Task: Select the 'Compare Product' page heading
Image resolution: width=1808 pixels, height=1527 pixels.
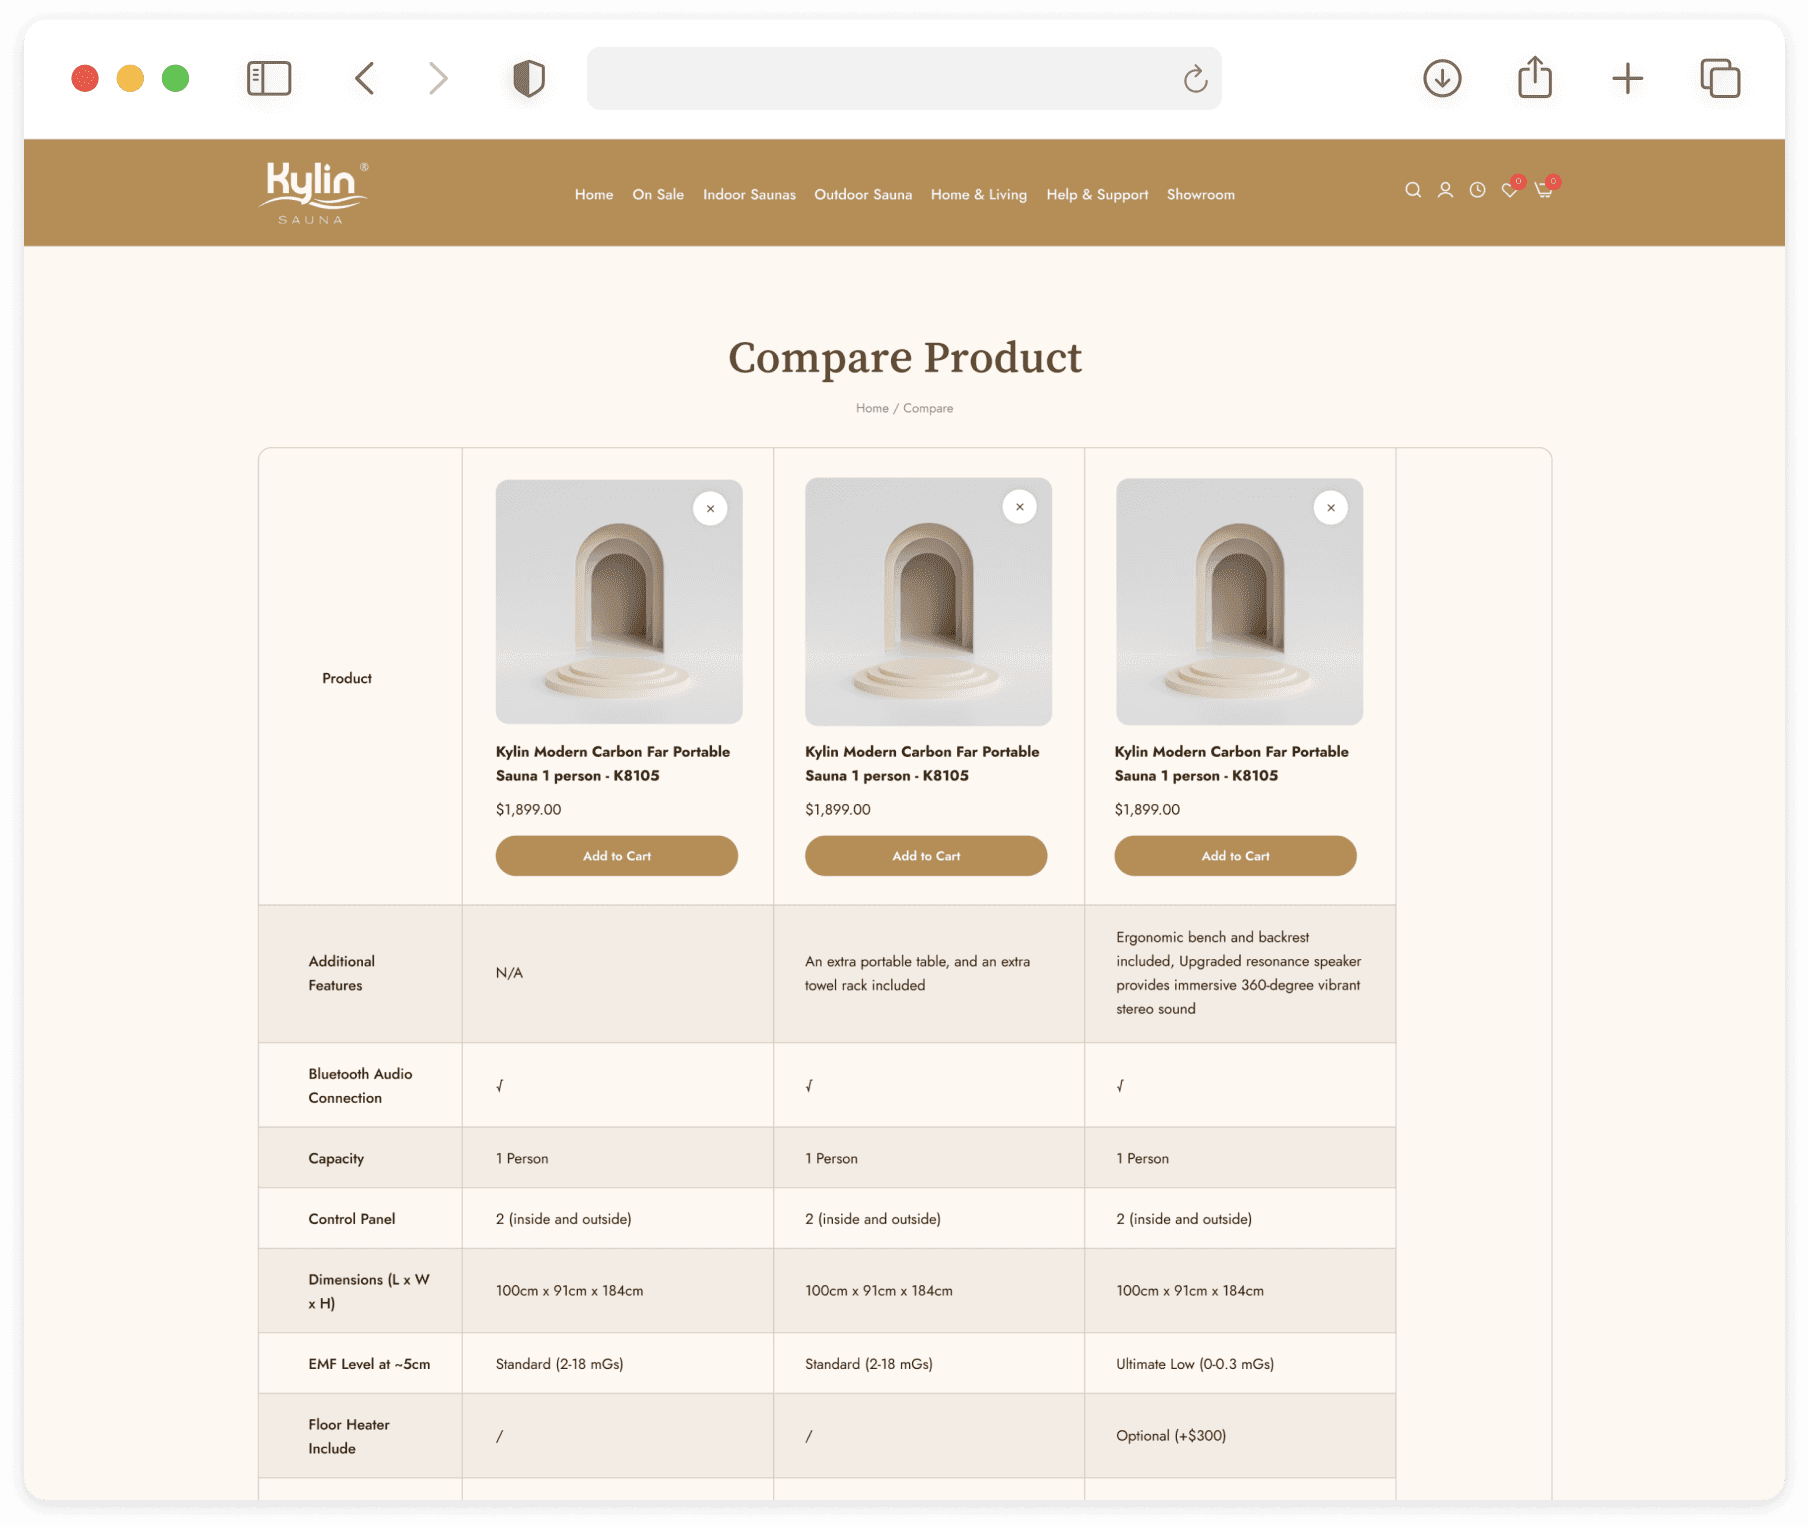Action: (905, 357)
